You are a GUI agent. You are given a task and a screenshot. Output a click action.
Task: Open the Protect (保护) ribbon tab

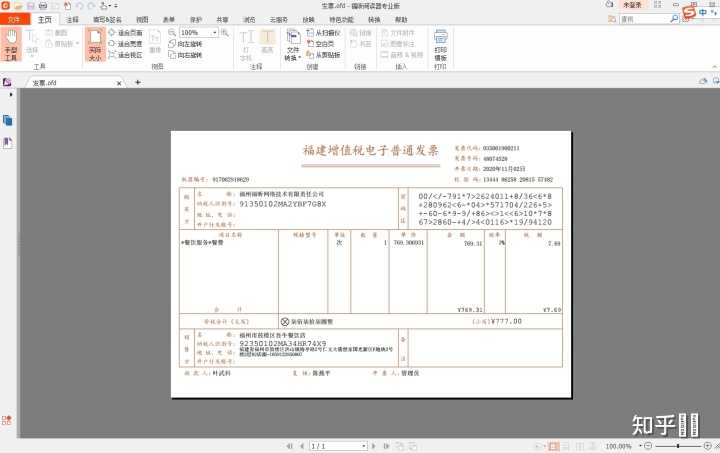point(196,19)
